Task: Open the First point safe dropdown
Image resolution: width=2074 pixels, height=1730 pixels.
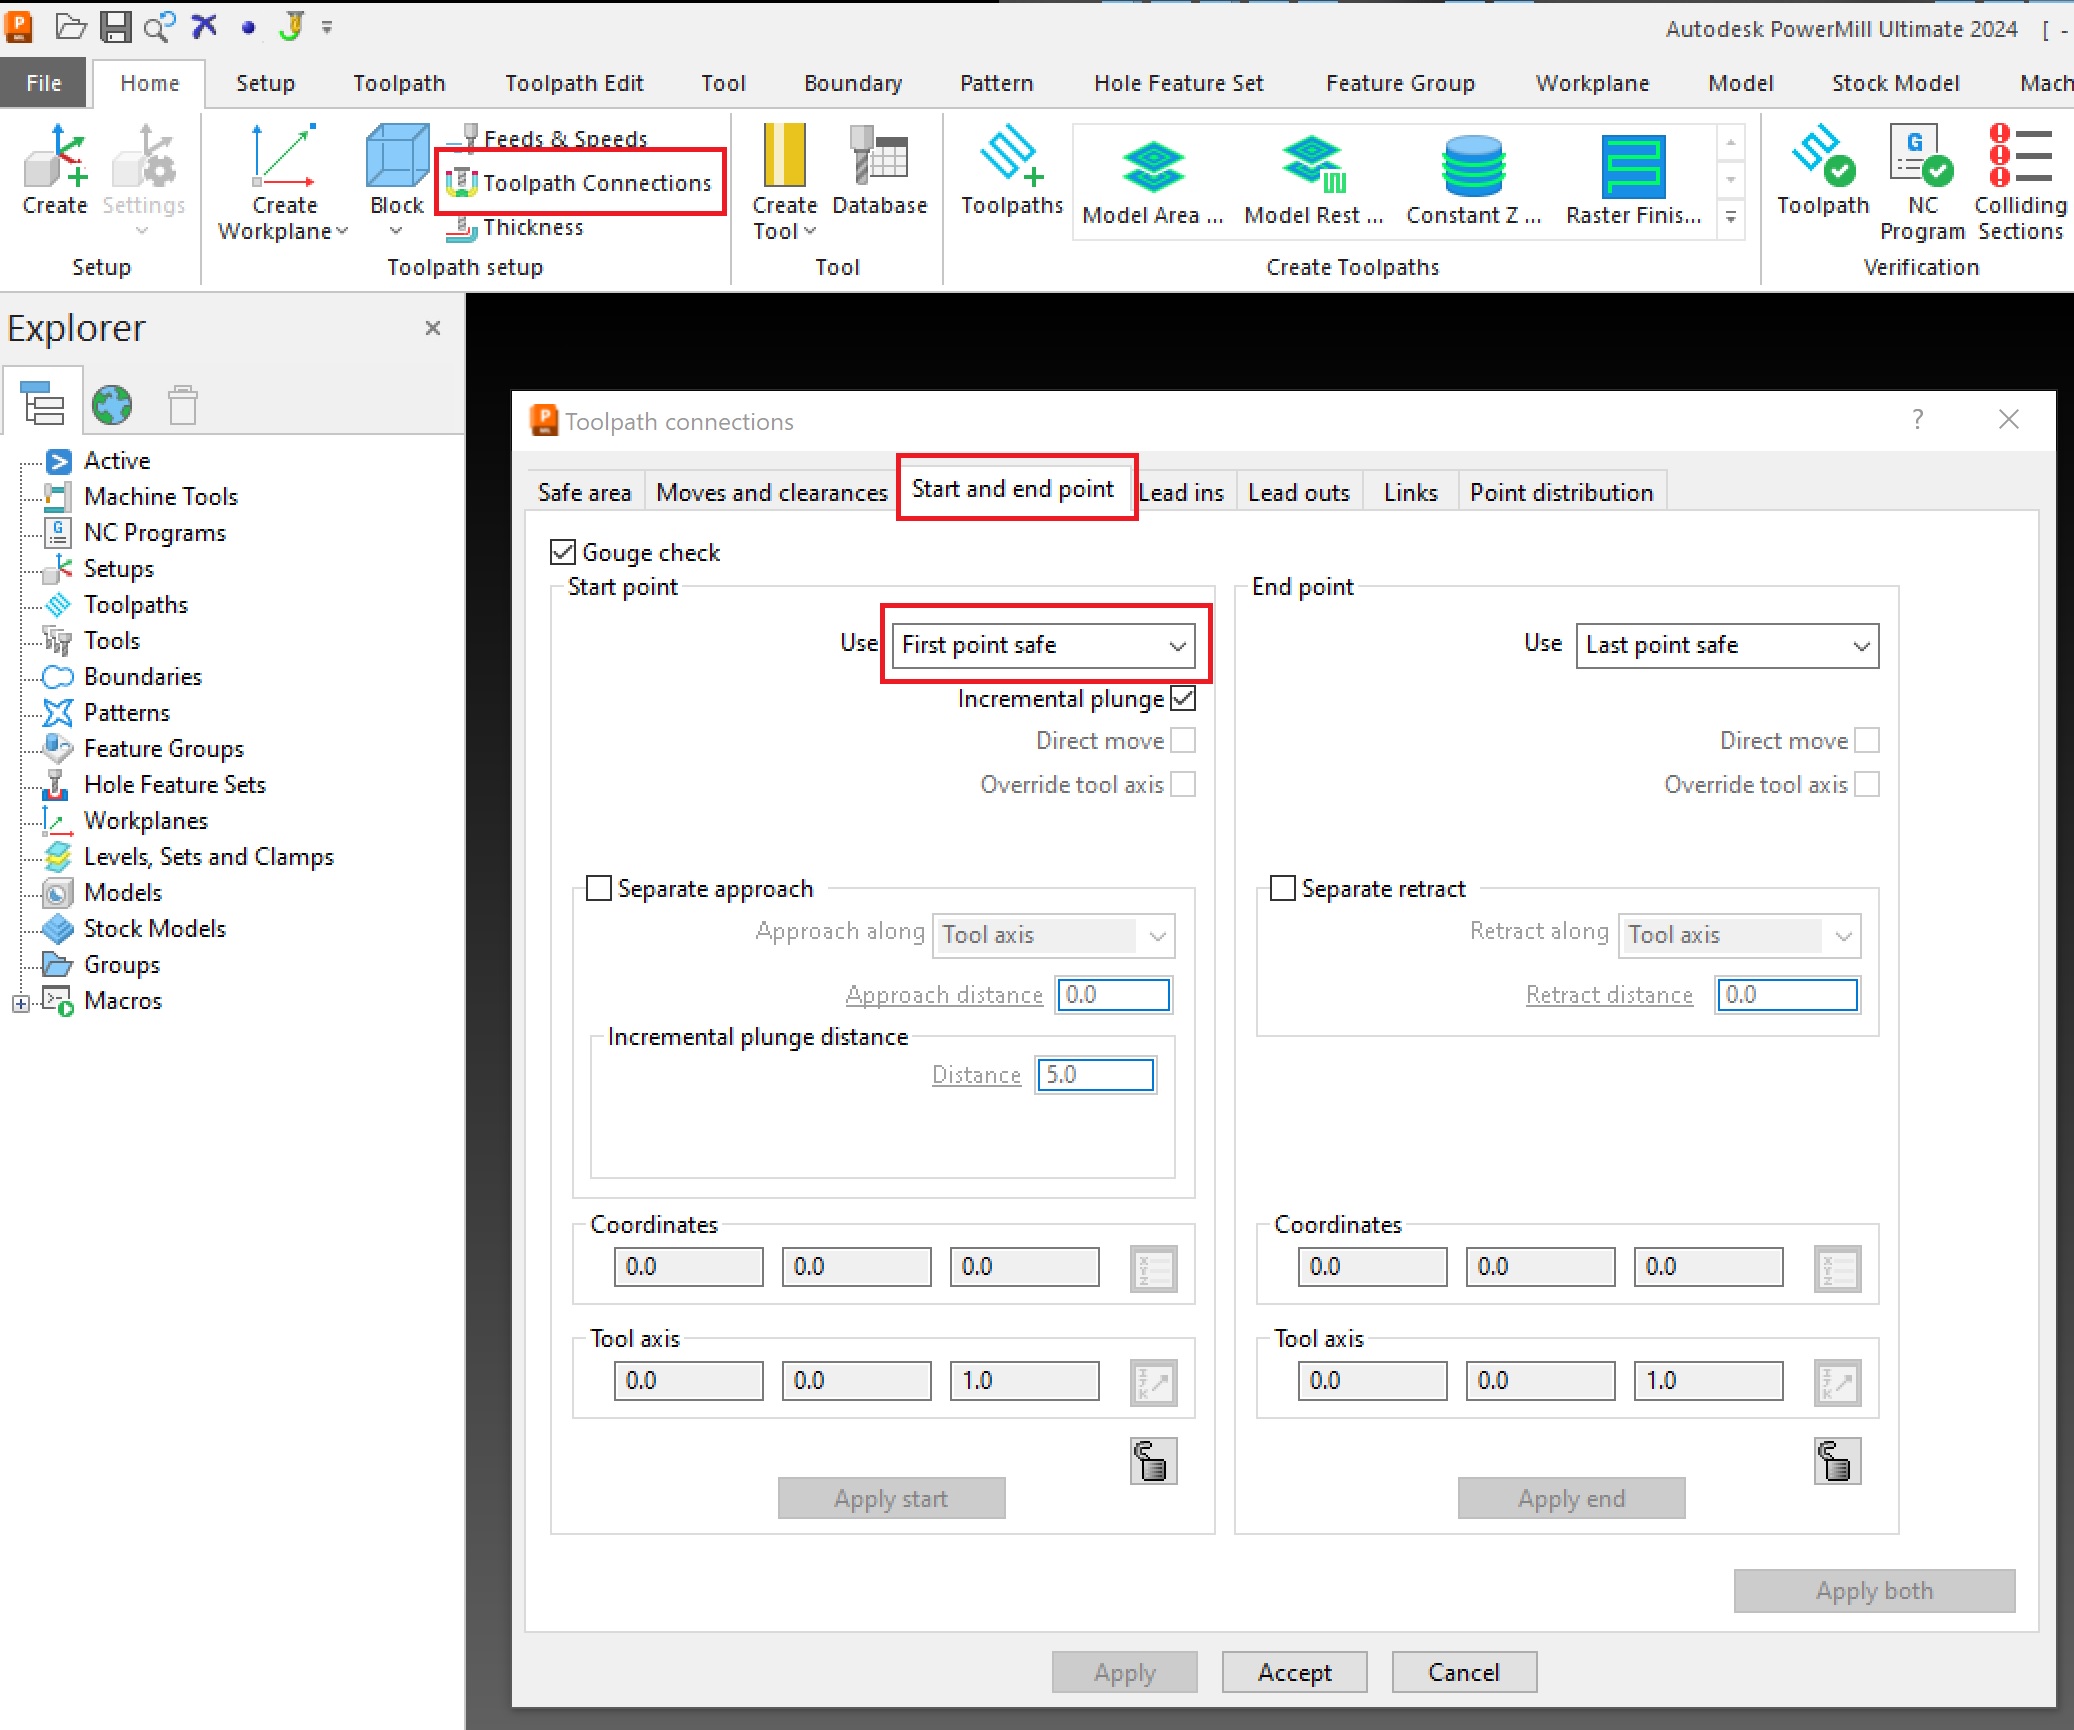Action: (x=1043, y=645)
